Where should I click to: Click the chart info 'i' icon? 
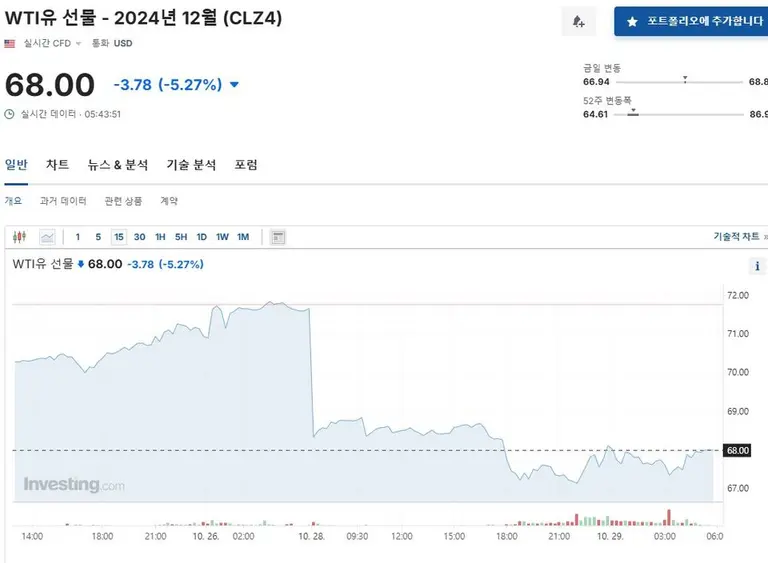(x=758, y=266)
